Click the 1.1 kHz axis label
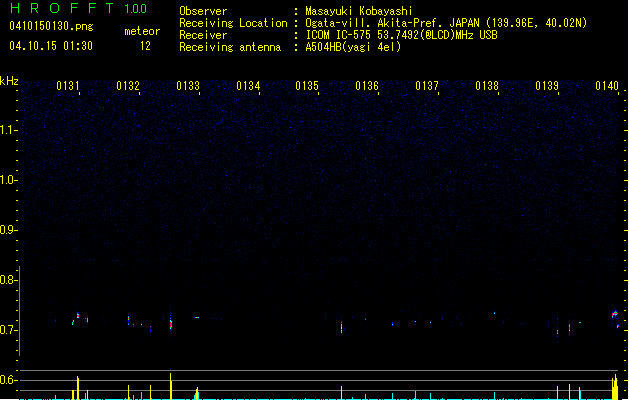The width and height of the screenshot is (629, 400). pyautogui.click(x=8, y=130)
